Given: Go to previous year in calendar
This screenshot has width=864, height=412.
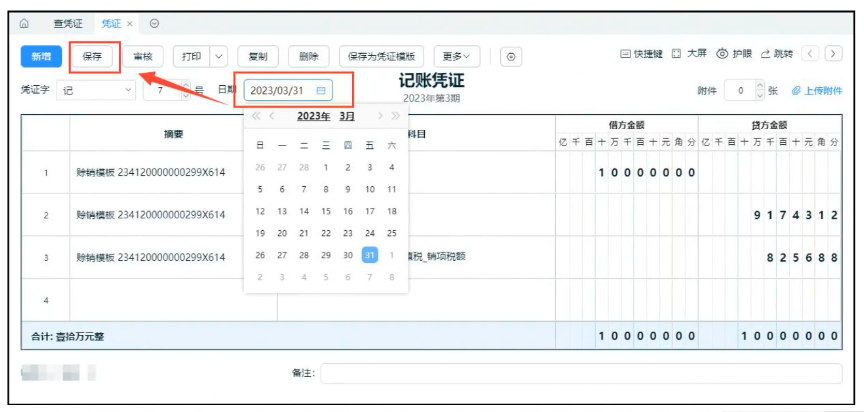Looking at the screenshot, I should pos(255,116).
